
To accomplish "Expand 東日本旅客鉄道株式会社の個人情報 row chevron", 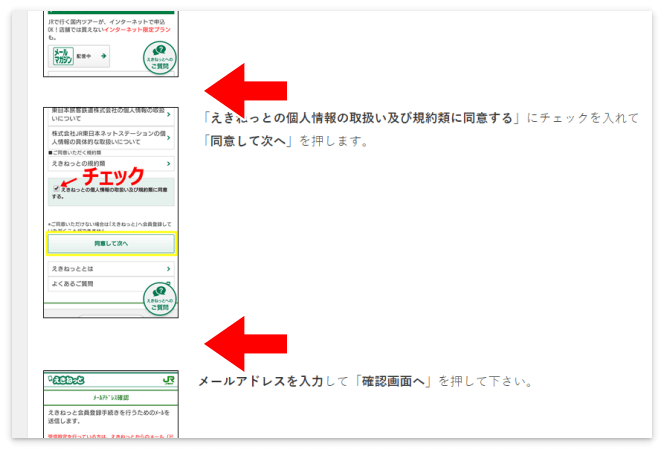I will tap(169, 114).
